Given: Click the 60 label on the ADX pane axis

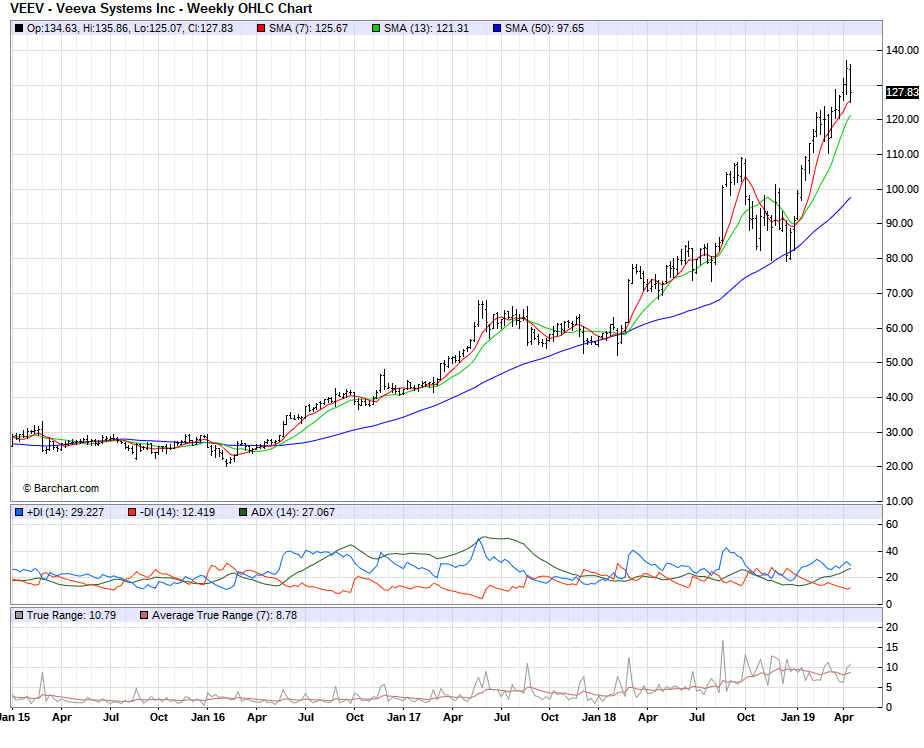Looking at the screenshot, I should pos(892,525).
